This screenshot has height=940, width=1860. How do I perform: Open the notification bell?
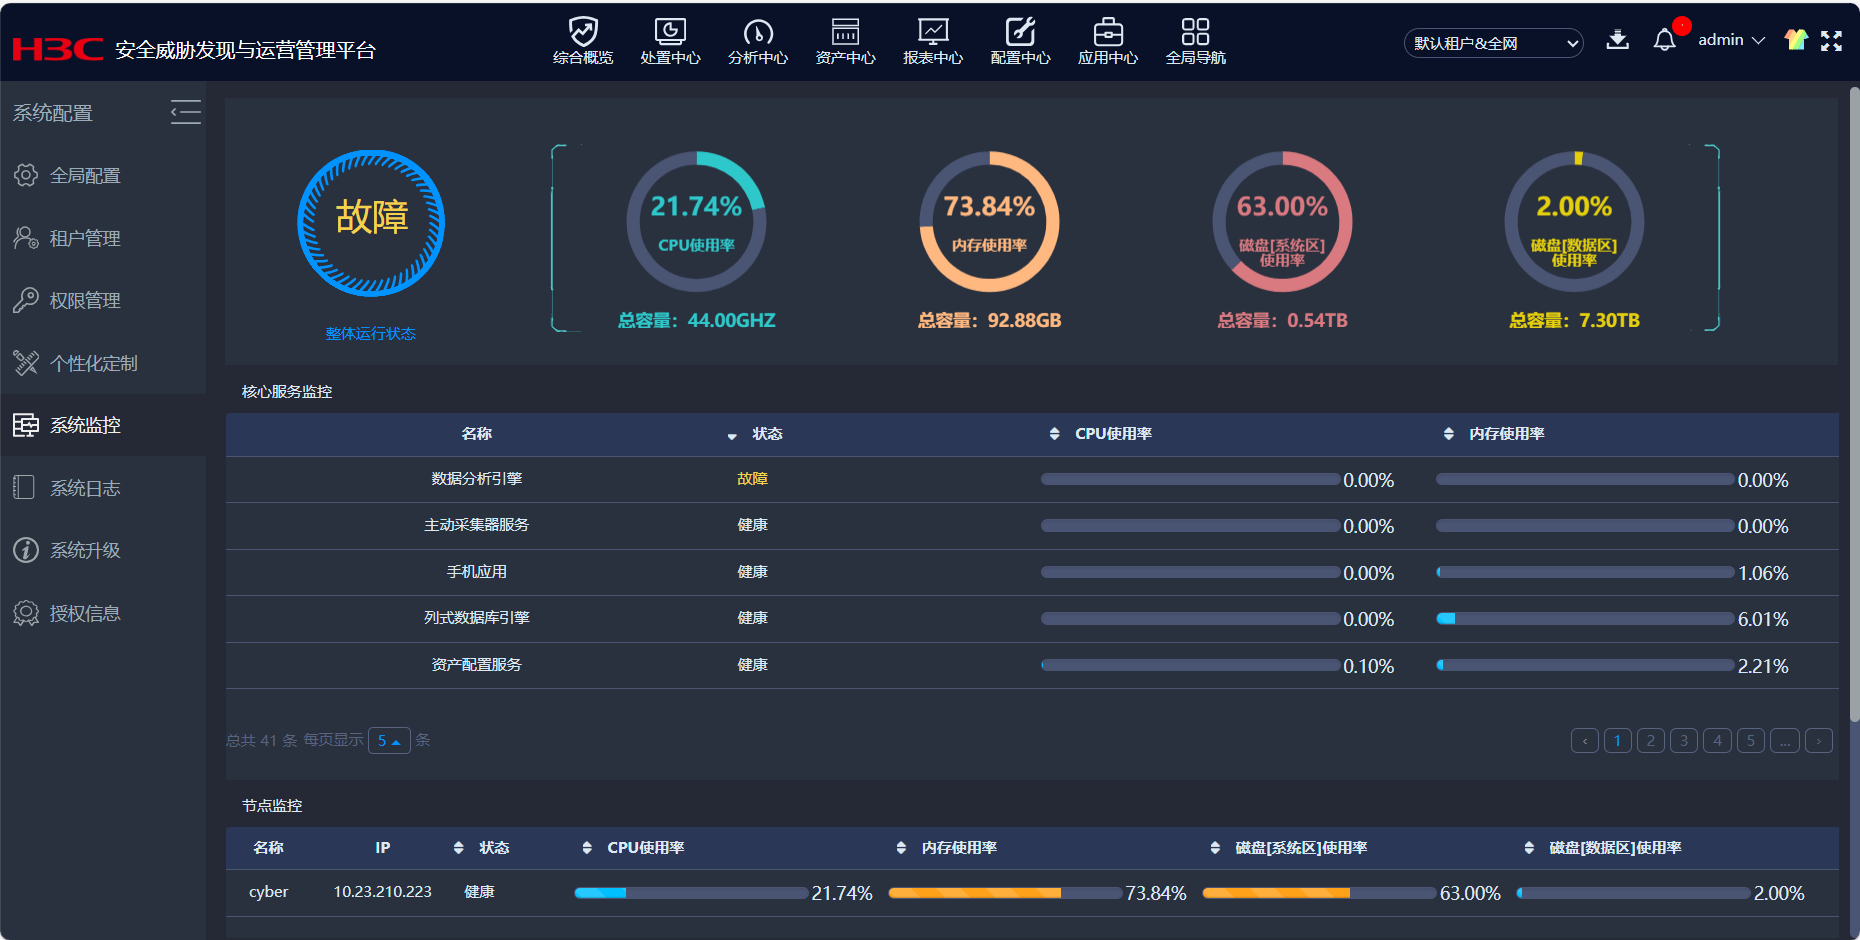1664,39
